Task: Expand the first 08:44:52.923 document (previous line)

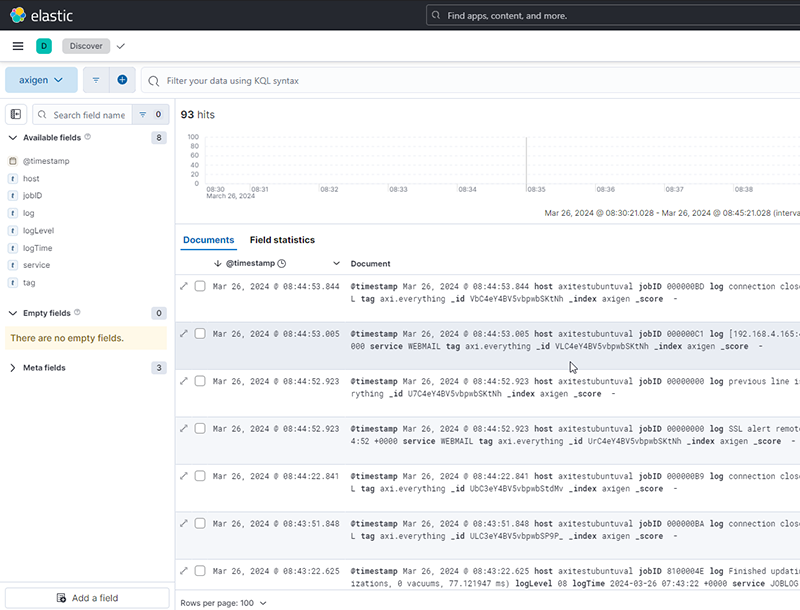Action: click(x=184, y=381)
